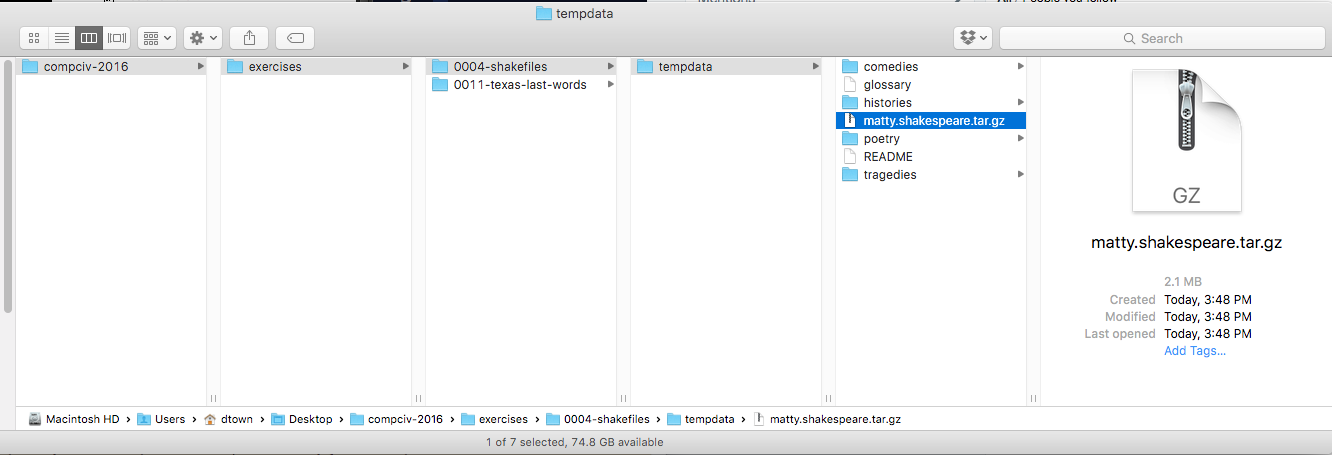This screenshot has width=1332, height=455.
Task: Switch to Cover Flow view
Action: tap(117, 38)
